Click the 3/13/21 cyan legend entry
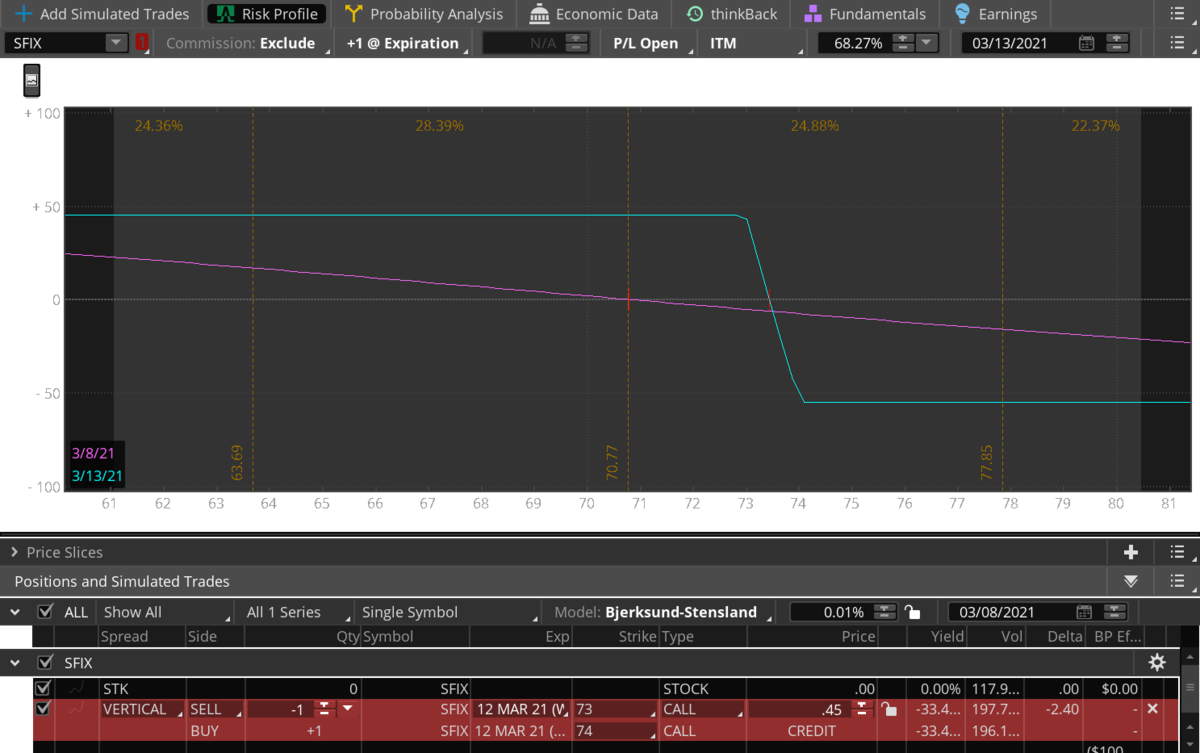The height and width of the screenshot is (753, 1200). [x=97, y=476]
